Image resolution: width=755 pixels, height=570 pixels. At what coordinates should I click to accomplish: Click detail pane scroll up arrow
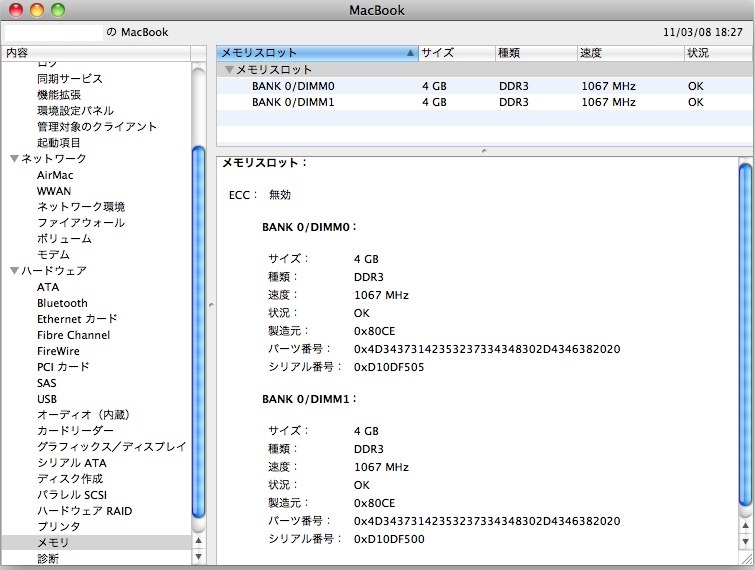click(x=745, y=525)
